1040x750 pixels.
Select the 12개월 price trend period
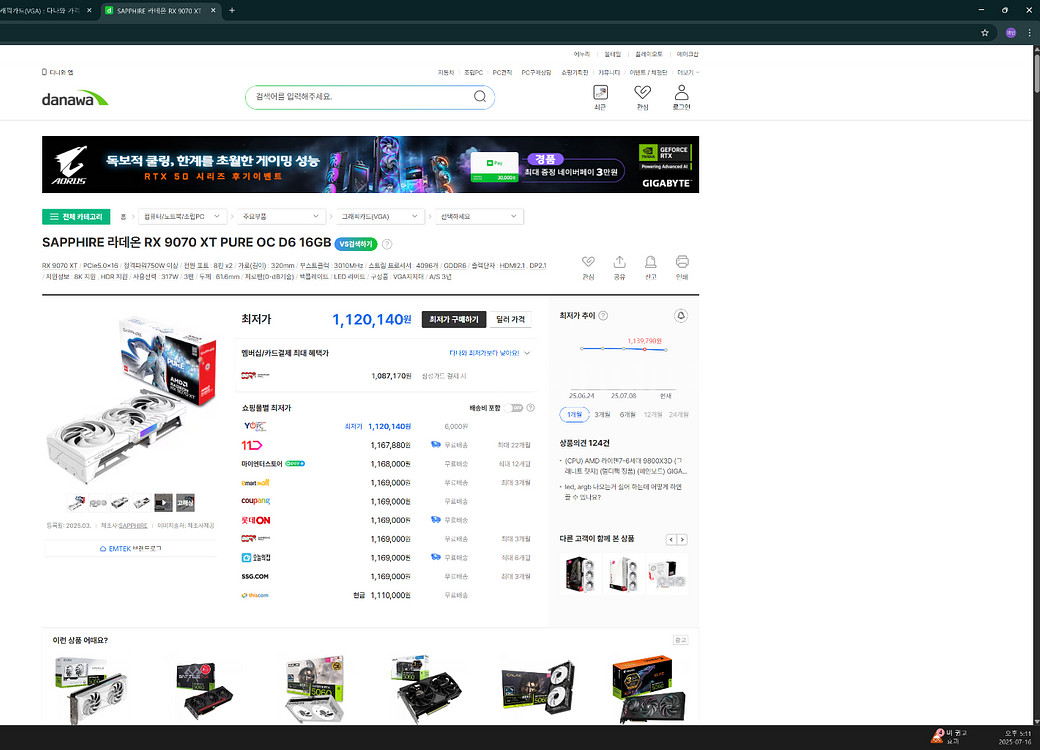(653, 414)
